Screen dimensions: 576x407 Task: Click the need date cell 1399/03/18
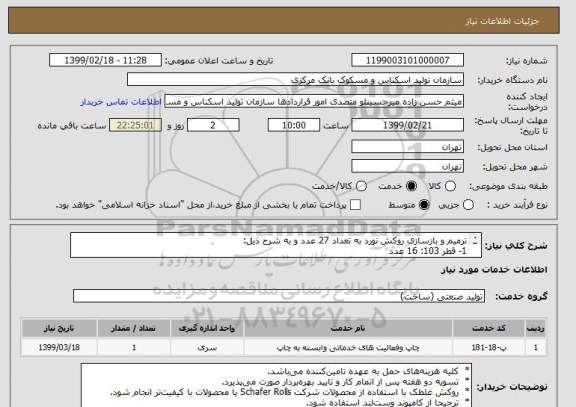(x=59, y=347)
